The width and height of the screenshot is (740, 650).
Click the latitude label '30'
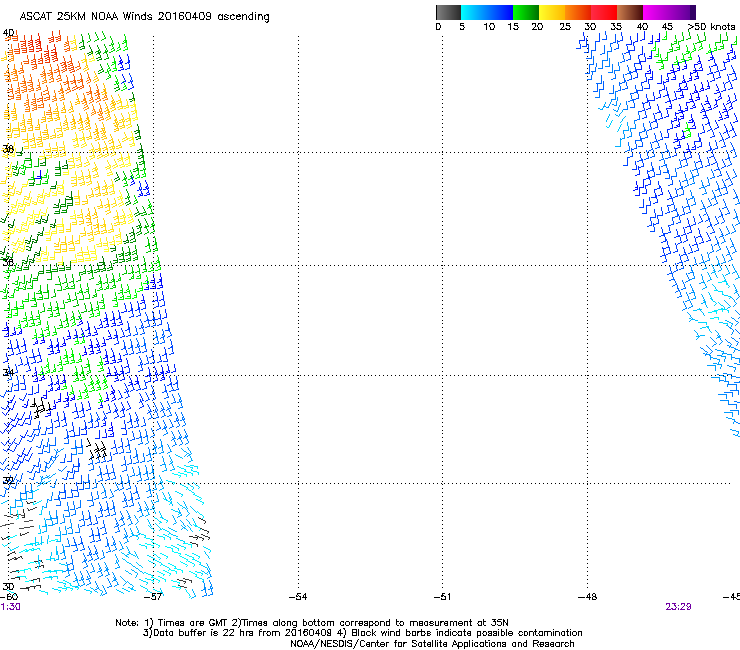(x=8, y=587)
